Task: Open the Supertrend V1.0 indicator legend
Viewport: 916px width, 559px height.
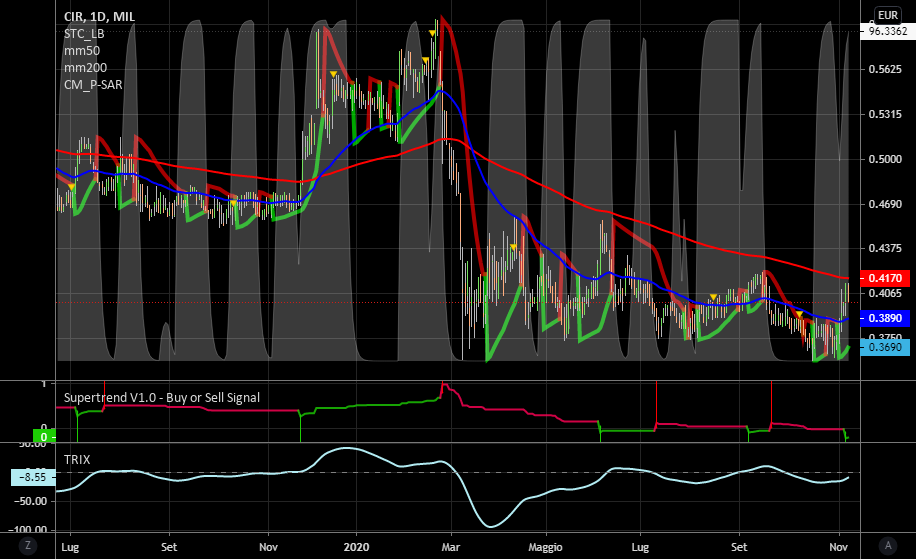Action: click(162, 398)
